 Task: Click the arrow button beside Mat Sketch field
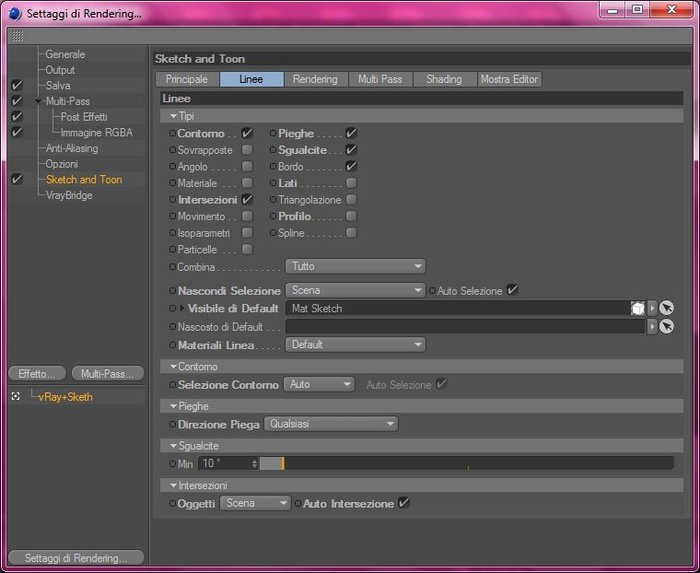tap(652, 308)
